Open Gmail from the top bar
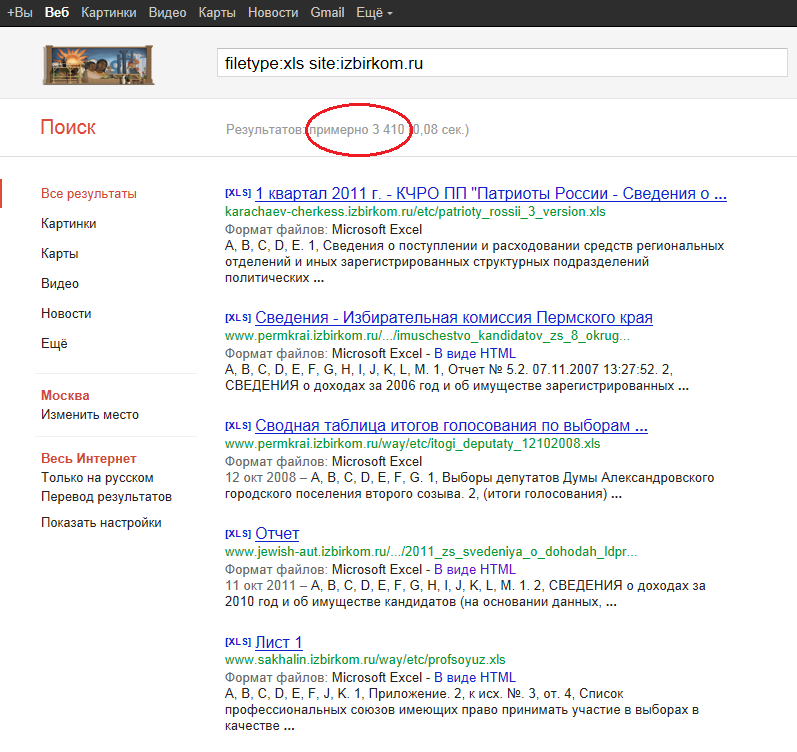This screenshot has height=752, width=797. click(x=327, y=13)
